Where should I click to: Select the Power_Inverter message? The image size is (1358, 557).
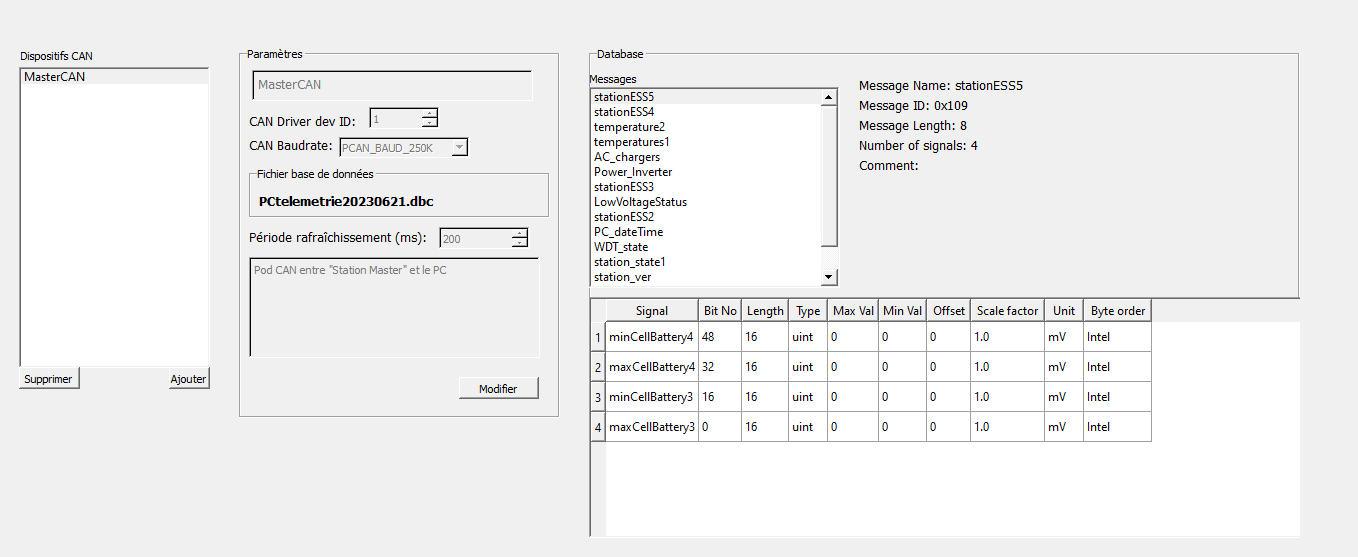(x=633, y=172)
